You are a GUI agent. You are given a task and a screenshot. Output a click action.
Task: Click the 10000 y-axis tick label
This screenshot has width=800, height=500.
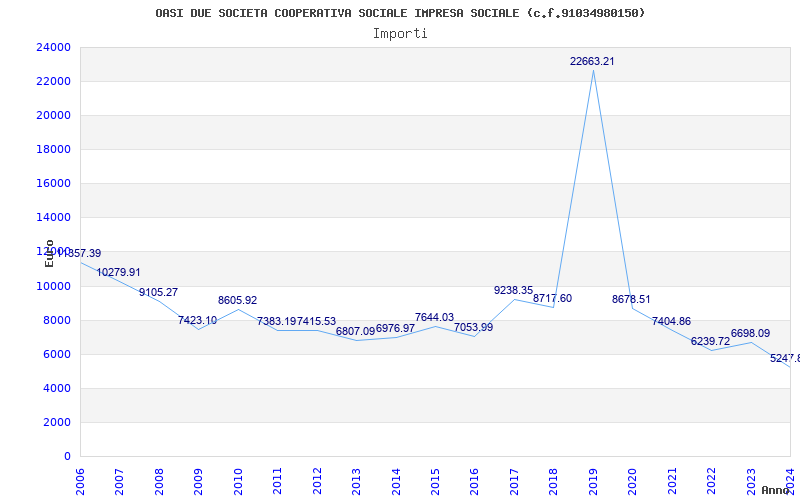tap(54, 286)
